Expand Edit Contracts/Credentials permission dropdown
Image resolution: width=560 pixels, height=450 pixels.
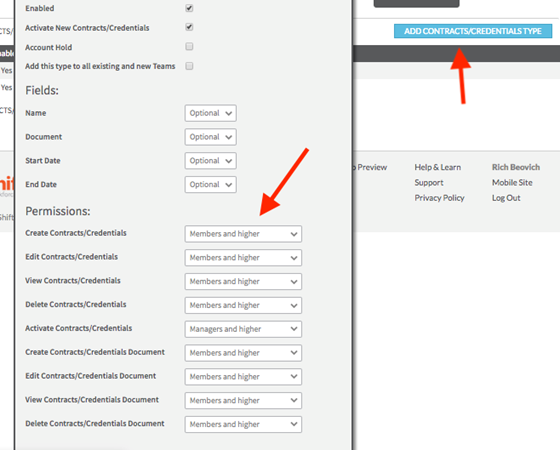click(x=243, y=258)
